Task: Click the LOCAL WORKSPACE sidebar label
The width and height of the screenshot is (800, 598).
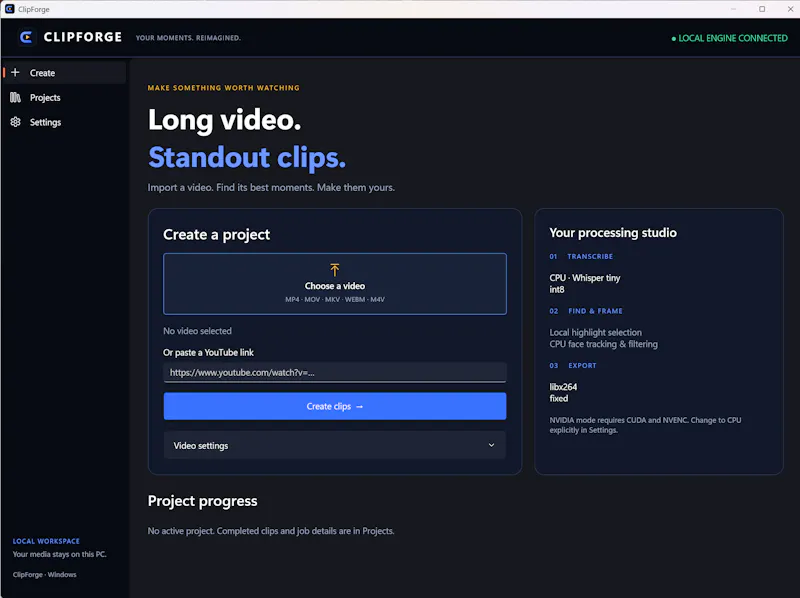Action: (x=46, y=541)
